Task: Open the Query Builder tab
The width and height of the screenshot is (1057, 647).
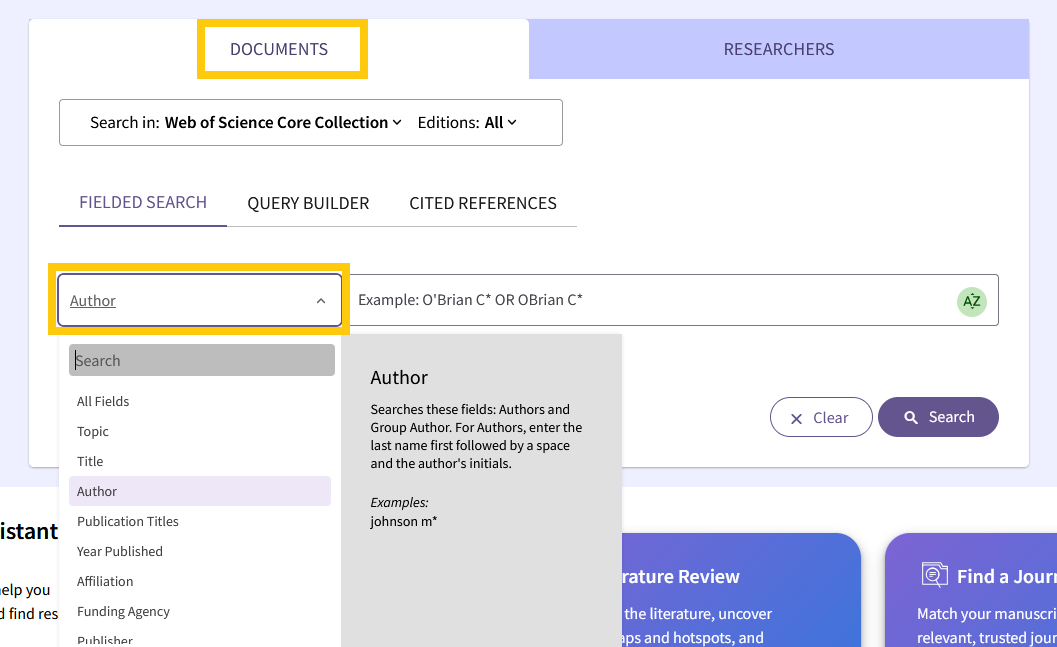Action: tap(308, 204)
